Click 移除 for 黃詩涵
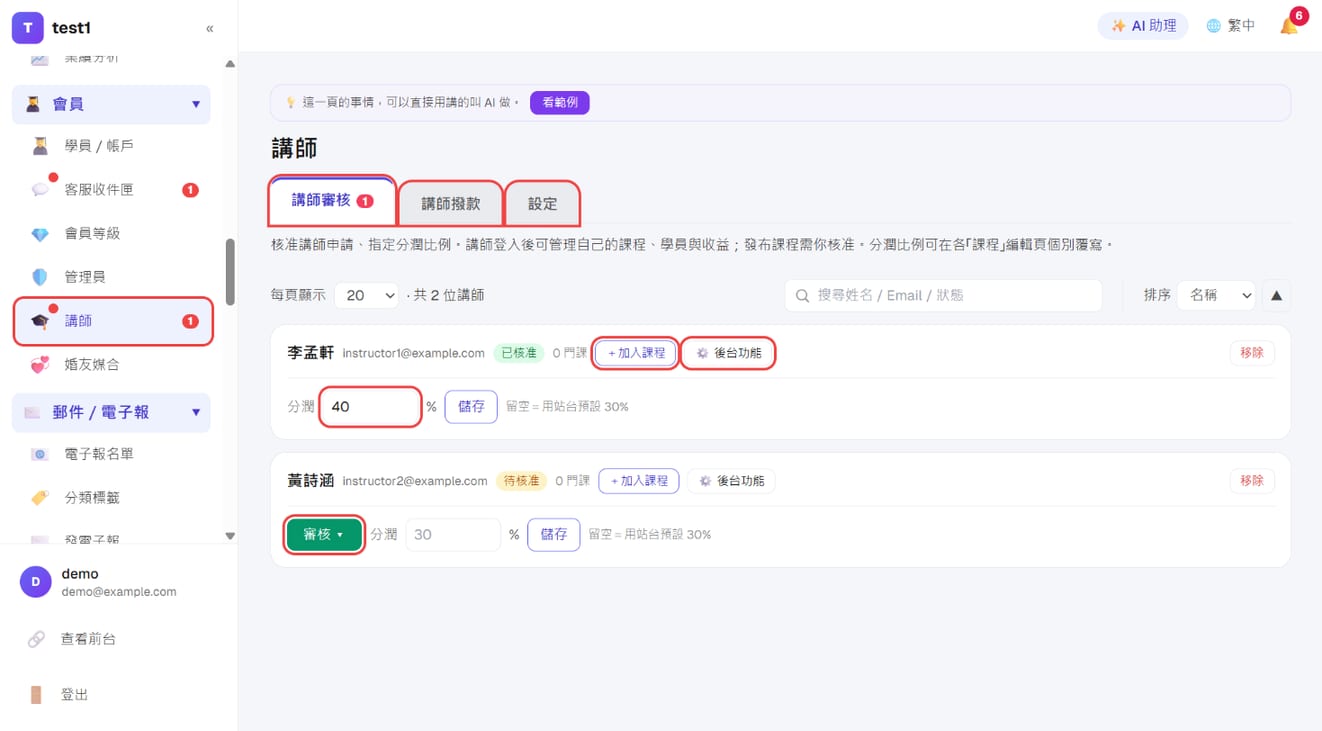Image resolution: width=1322 pixels, height=731 pixels. click(1251, 481)
